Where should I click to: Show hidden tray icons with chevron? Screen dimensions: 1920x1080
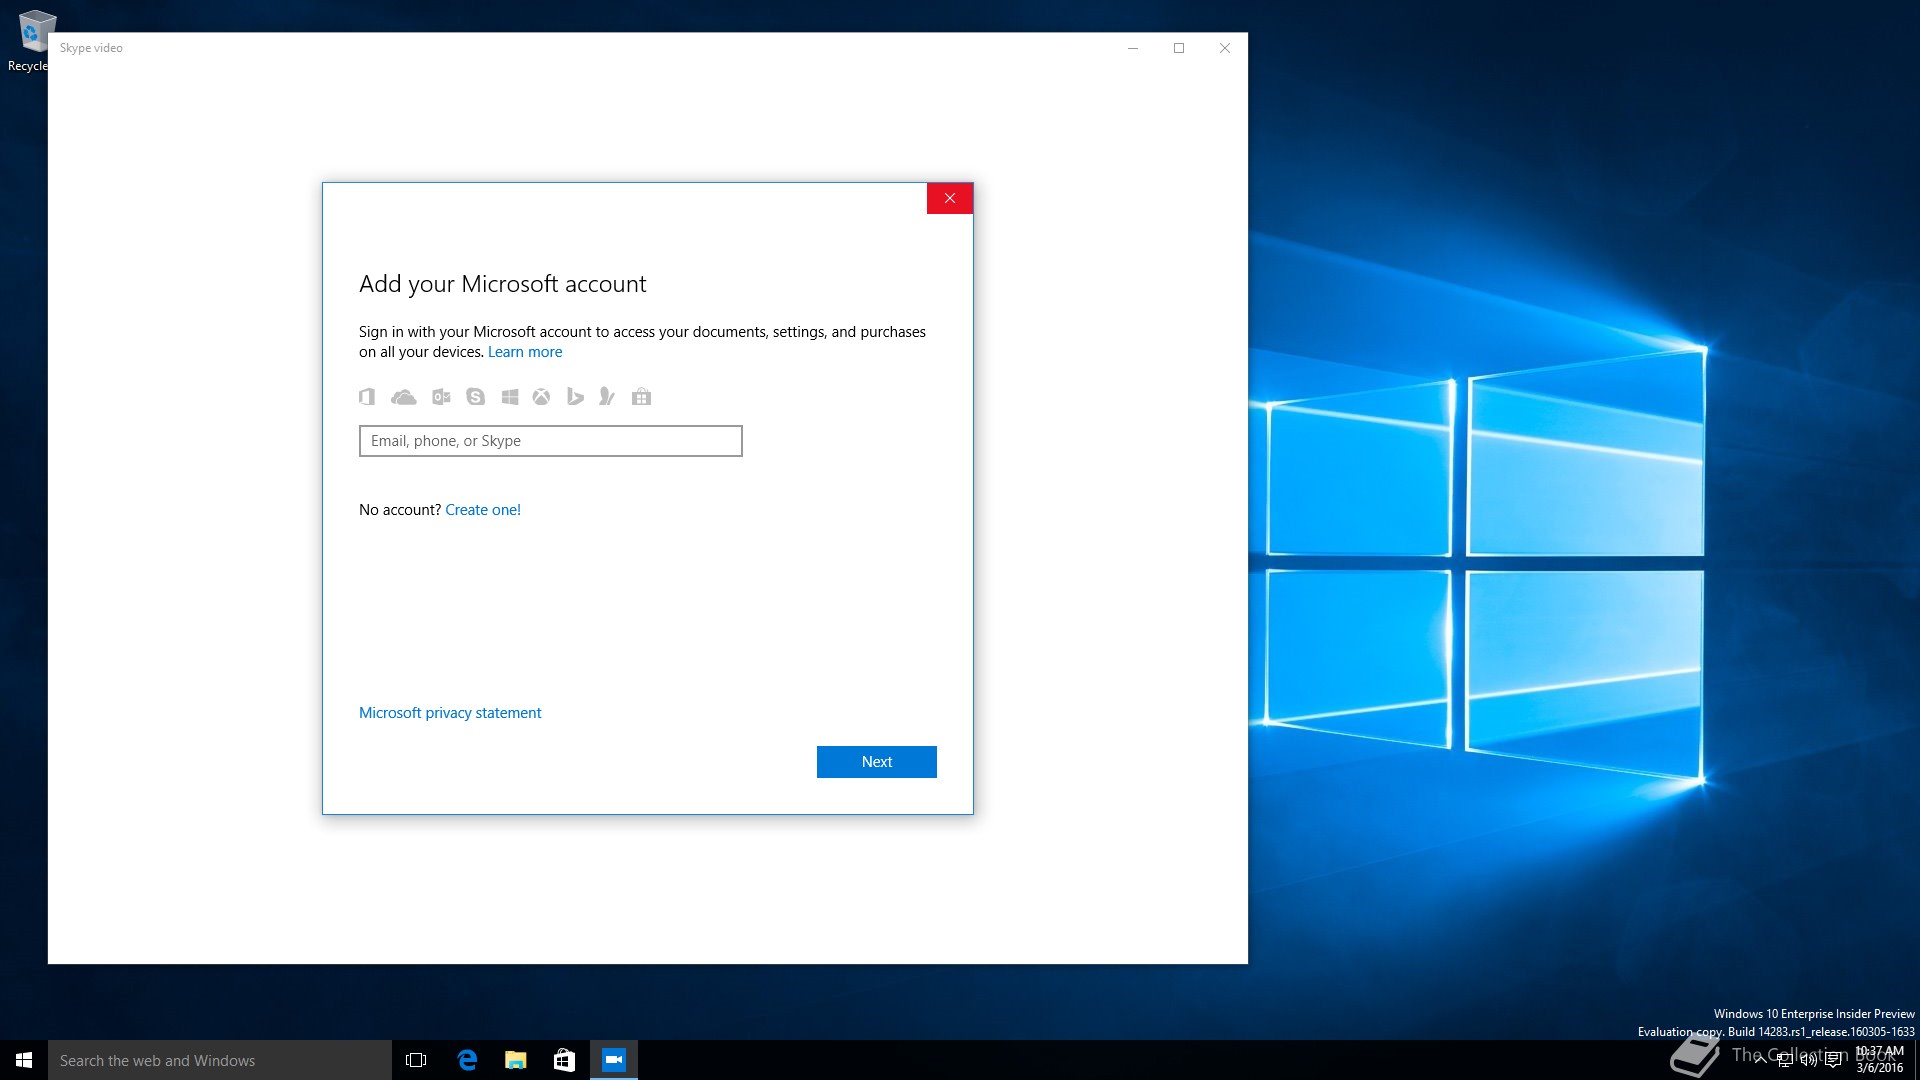1761,1061
